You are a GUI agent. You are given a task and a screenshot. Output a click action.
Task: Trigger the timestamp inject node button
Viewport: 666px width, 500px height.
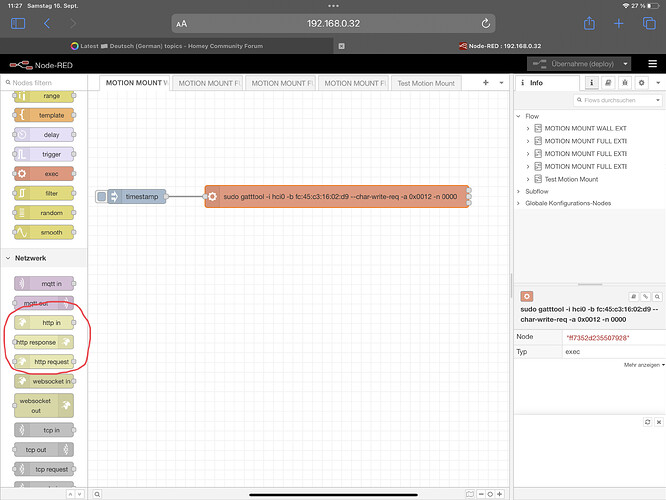coord(101,197)
